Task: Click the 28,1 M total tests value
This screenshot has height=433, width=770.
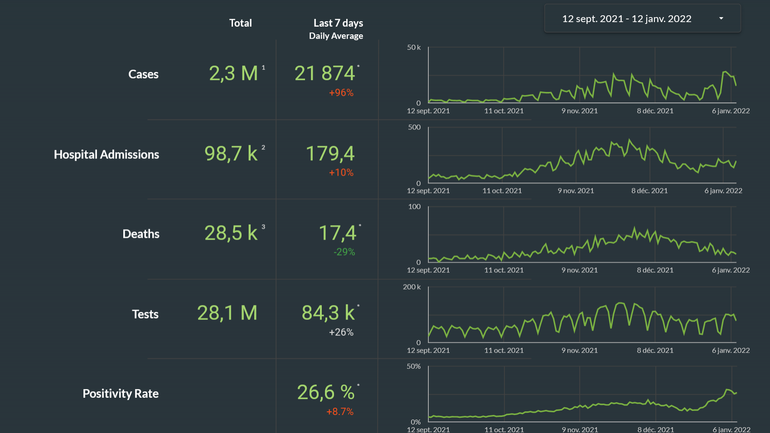Action: 227,313
